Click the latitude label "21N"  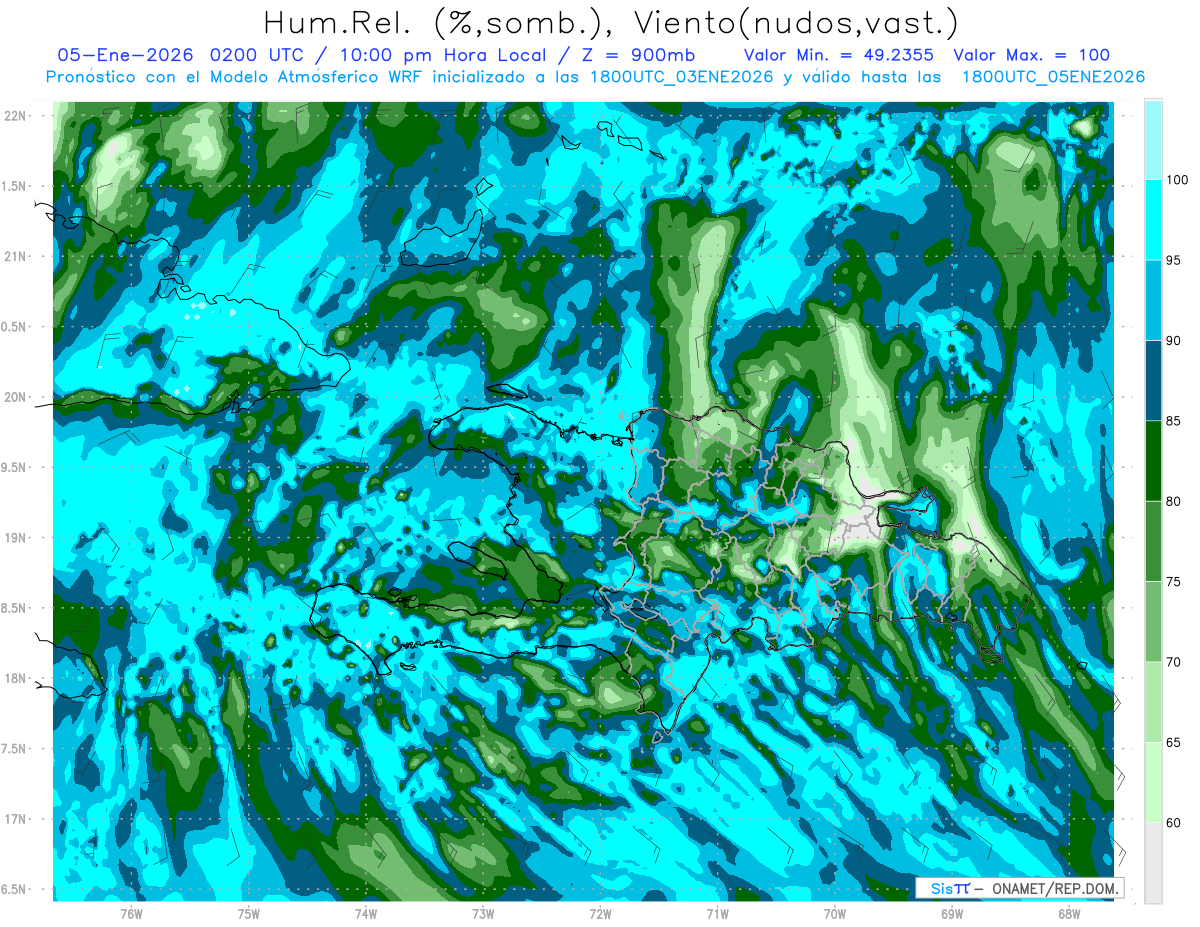(x=15, y=256)
